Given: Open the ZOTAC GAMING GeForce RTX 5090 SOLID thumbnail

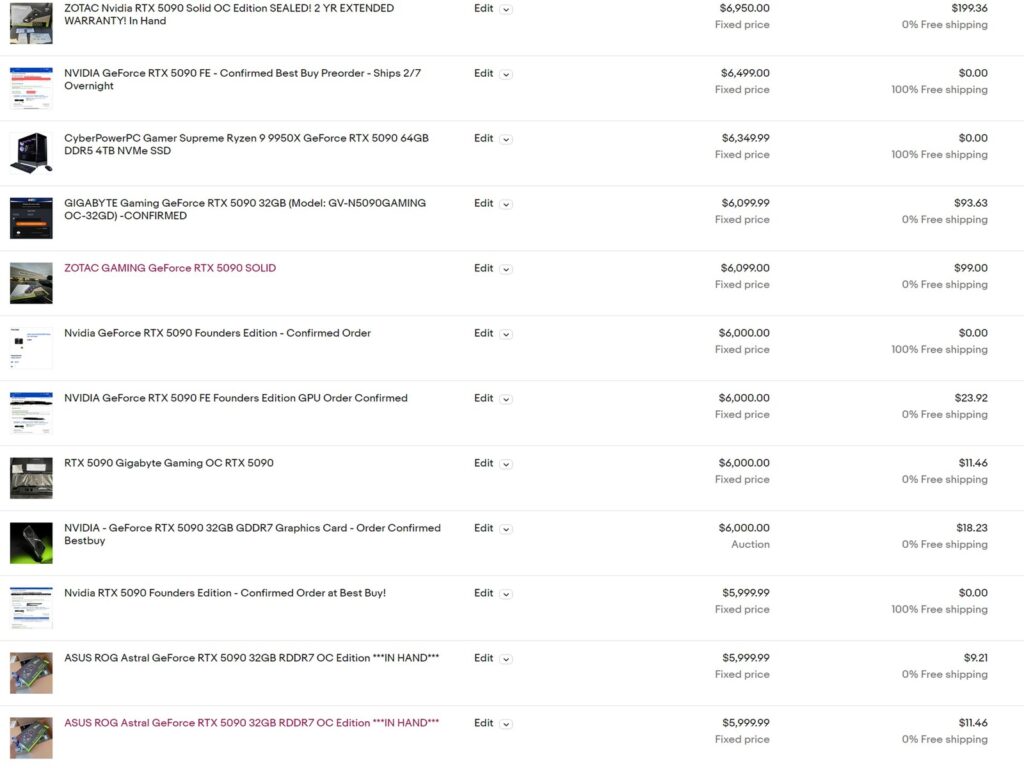Looking at the screenshot, I should click(x=30, y=283).
